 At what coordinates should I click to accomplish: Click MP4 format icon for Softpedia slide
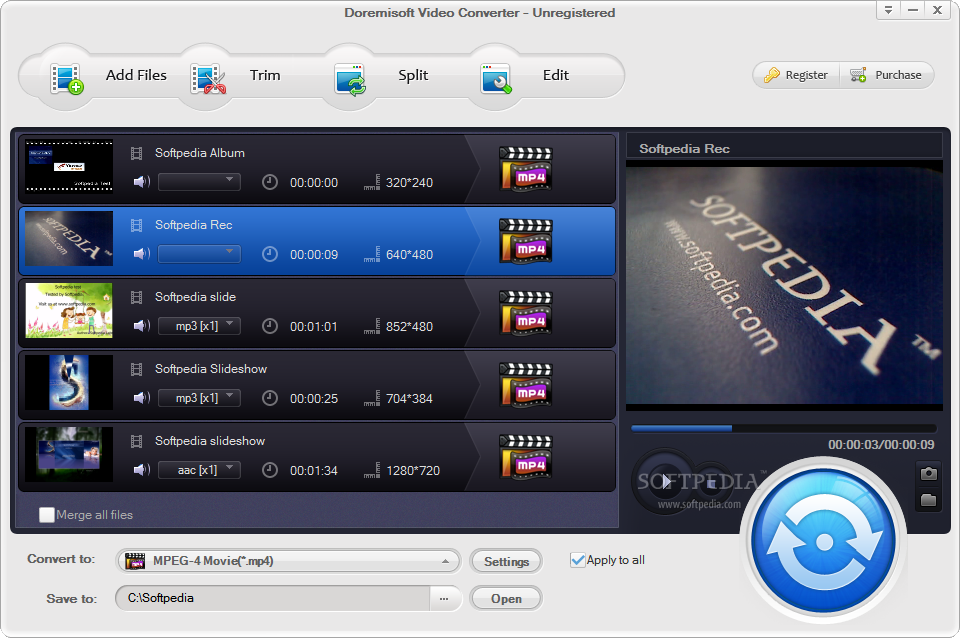[526, 313]
